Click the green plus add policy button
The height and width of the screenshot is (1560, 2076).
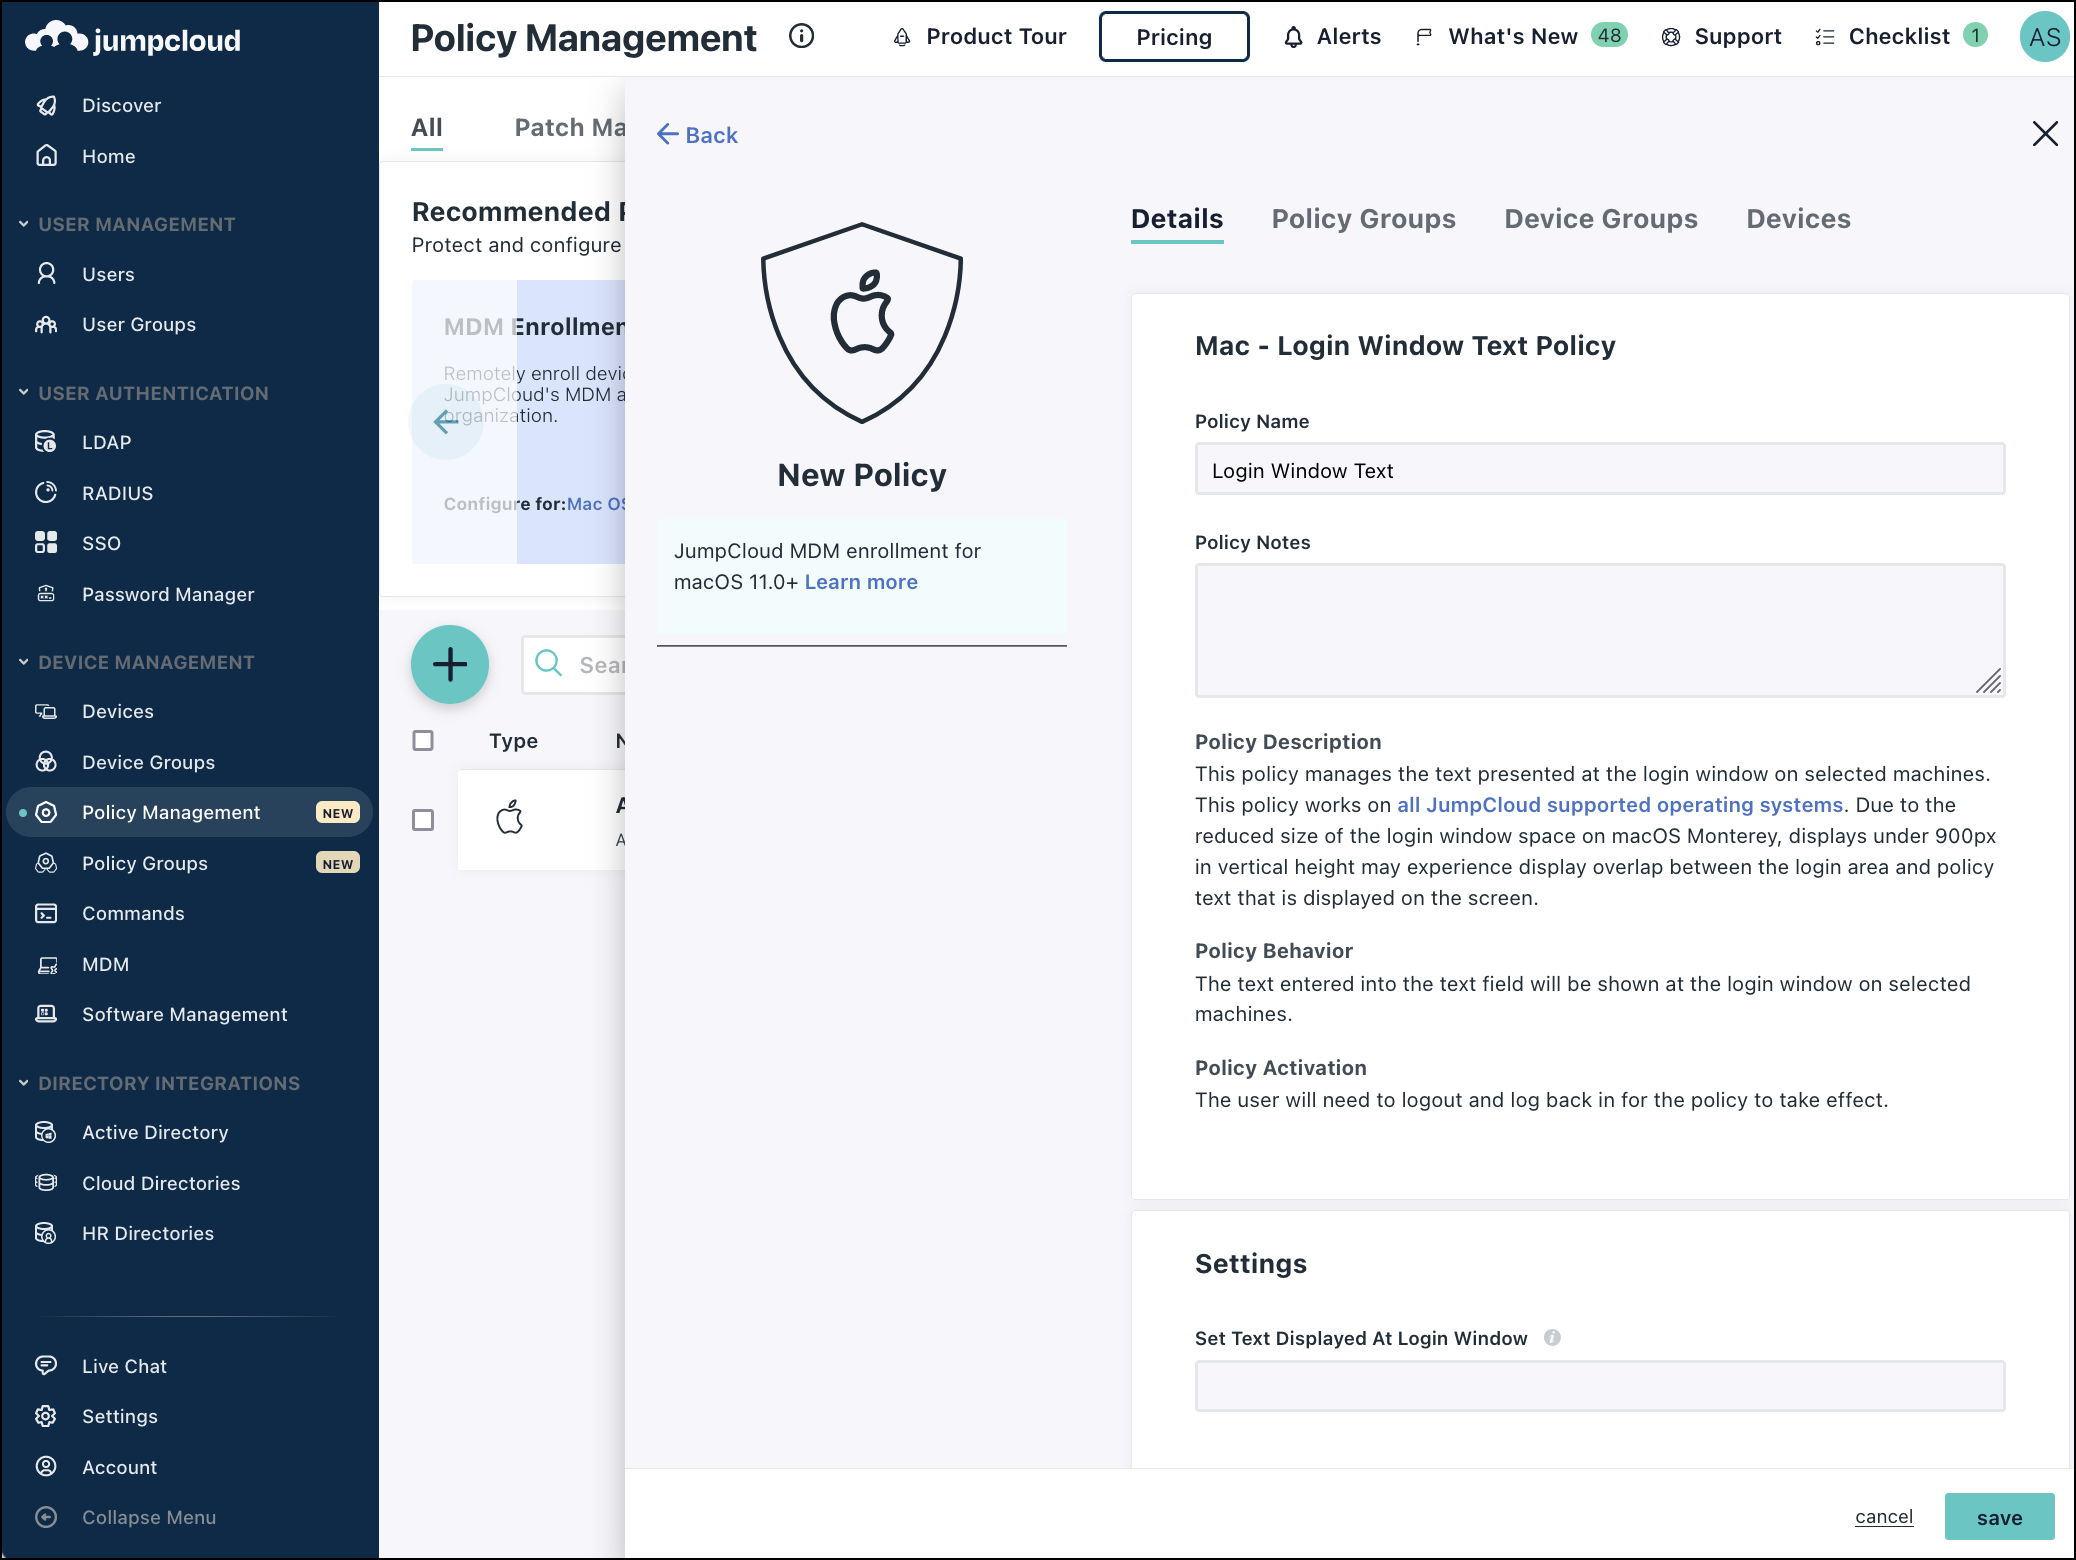click(x=450, y=664)
